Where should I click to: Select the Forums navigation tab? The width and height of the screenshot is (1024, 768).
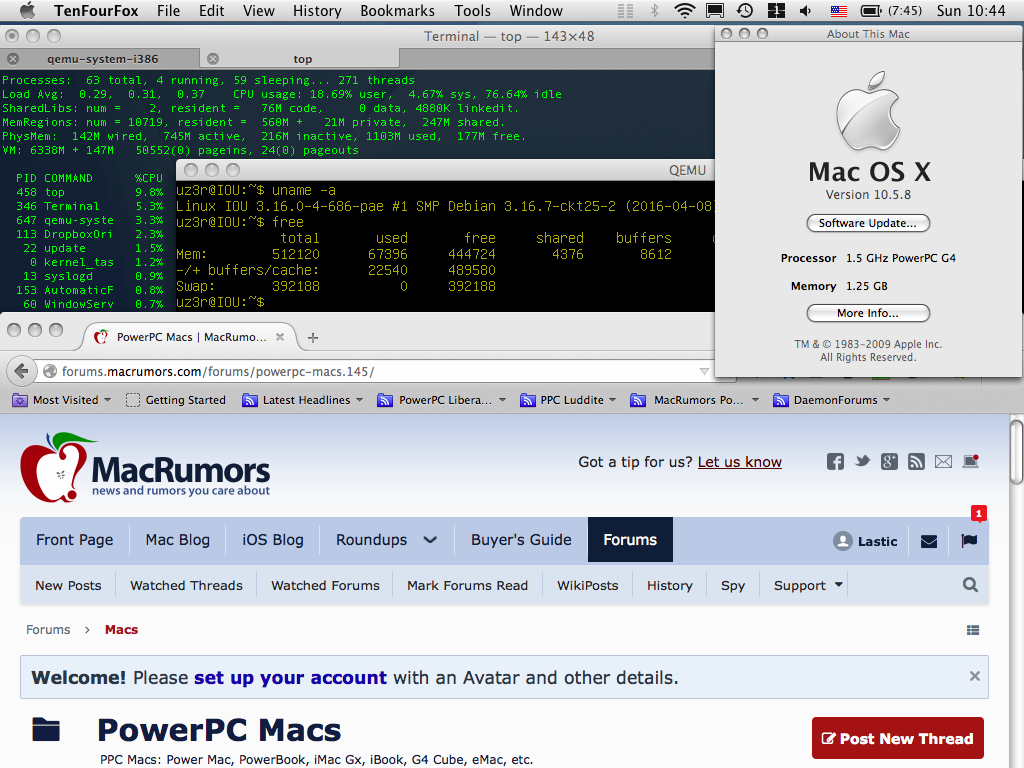pos(630,539)
